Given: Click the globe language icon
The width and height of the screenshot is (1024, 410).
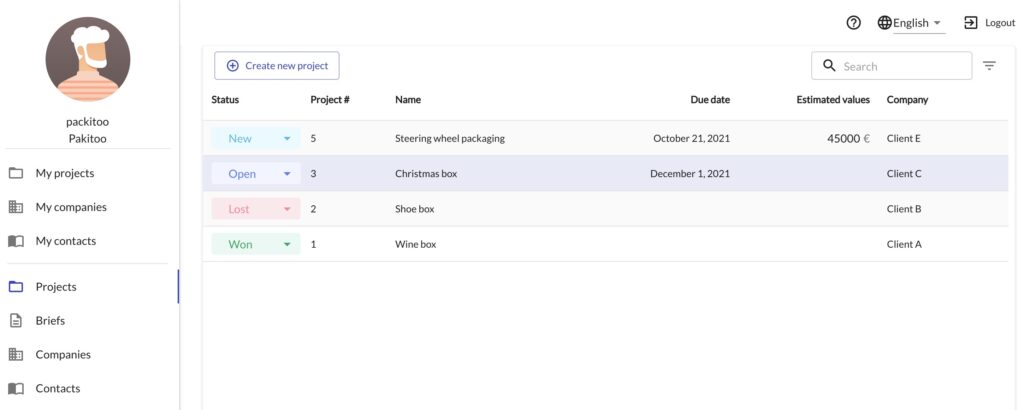Looking at the screenshot, I should point(884,23).
